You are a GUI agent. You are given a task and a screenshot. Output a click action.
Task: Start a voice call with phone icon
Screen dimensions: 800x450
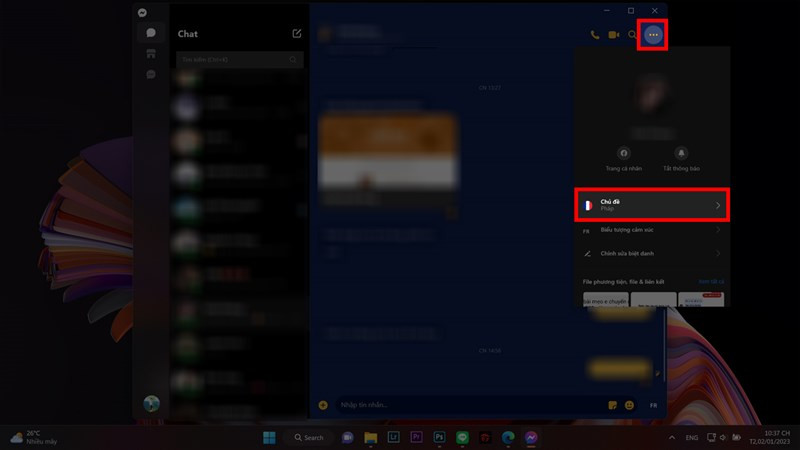595,35
